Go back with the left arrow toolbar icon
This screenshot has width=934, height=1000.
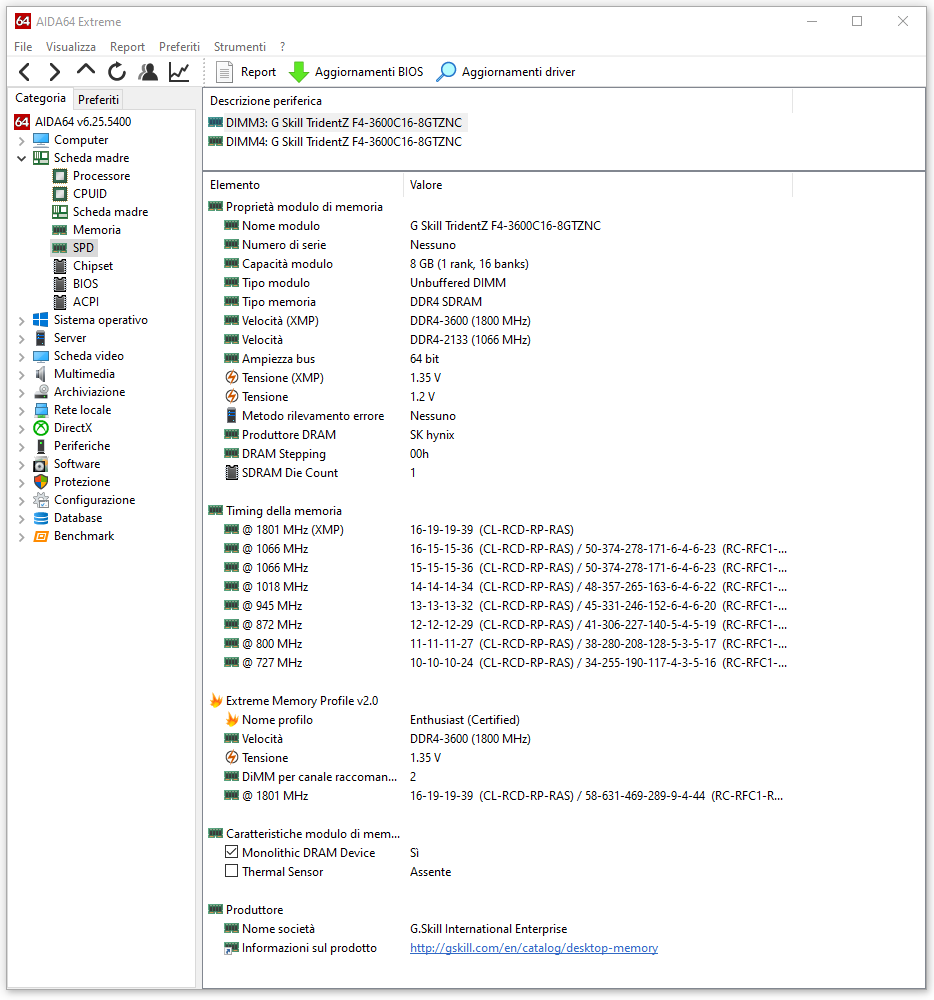(24, 72)
